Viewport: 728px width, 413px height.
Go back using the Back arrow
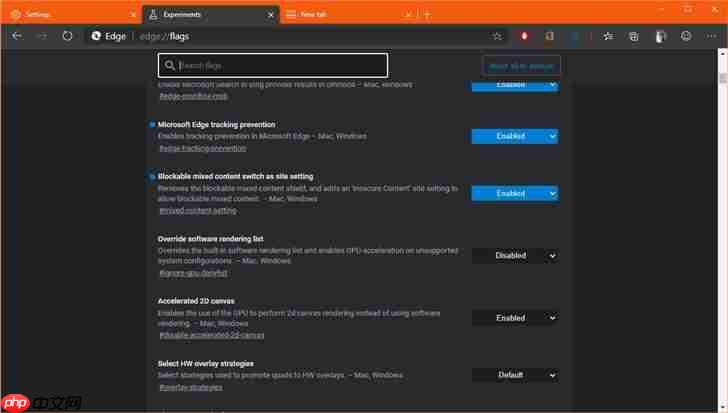17,36
